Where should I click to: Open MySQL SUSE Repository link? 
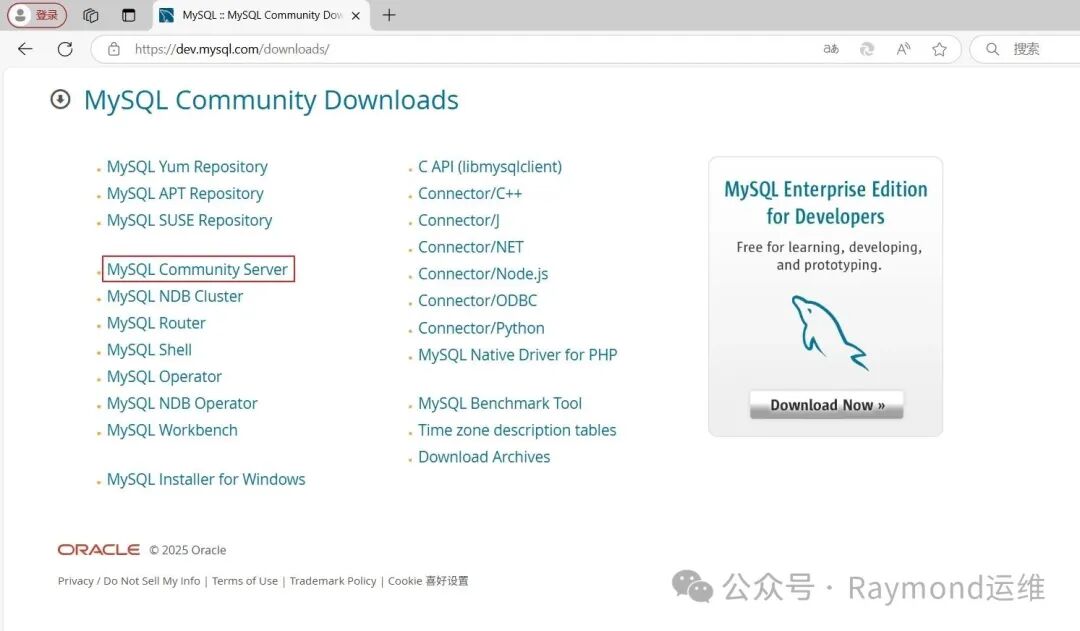tap(189, 220)
